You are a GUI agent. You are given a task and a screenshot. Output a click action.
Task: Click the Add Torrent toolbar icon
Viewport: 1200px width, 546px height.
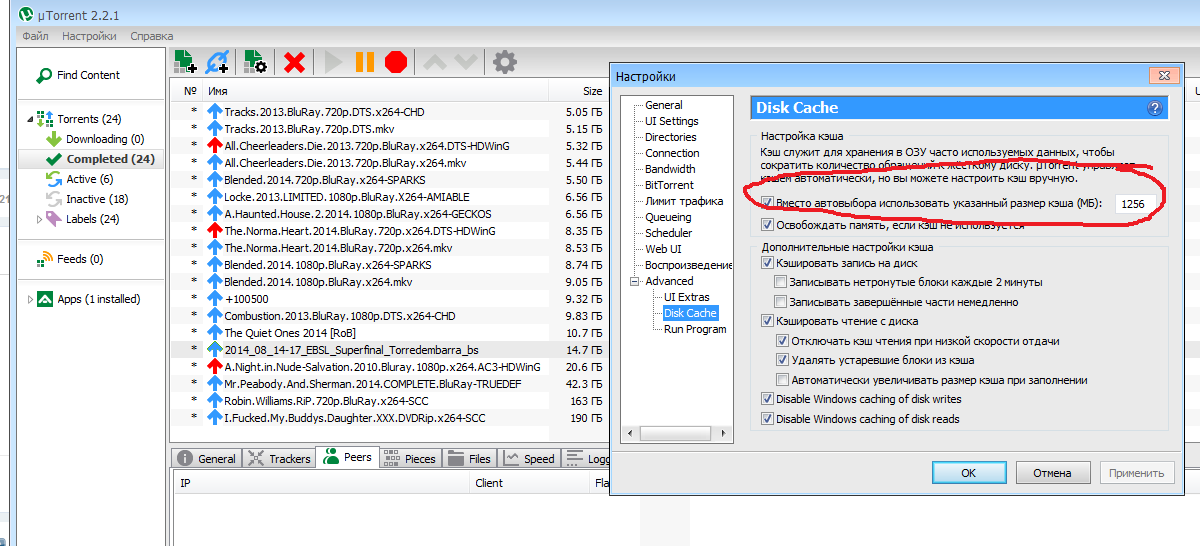pos(184,62)
